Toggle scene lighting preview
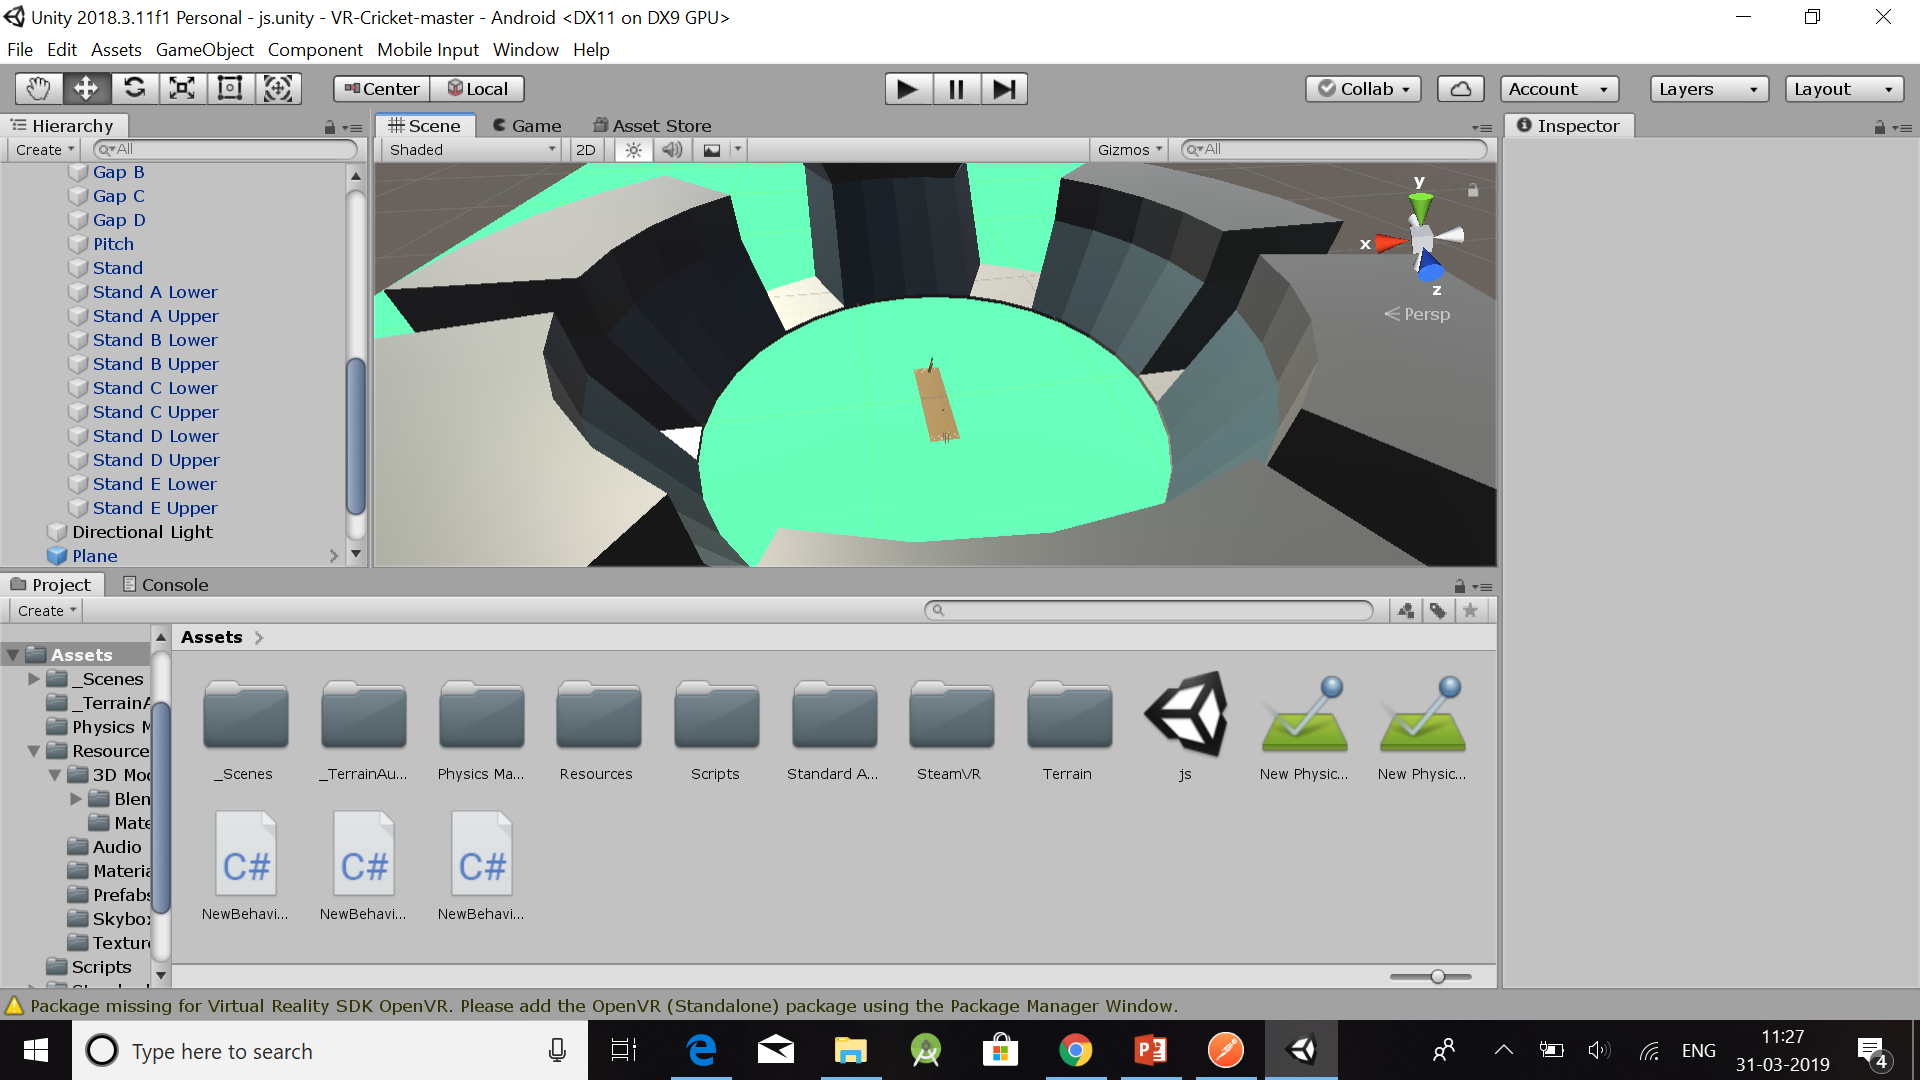 point(633,149)
